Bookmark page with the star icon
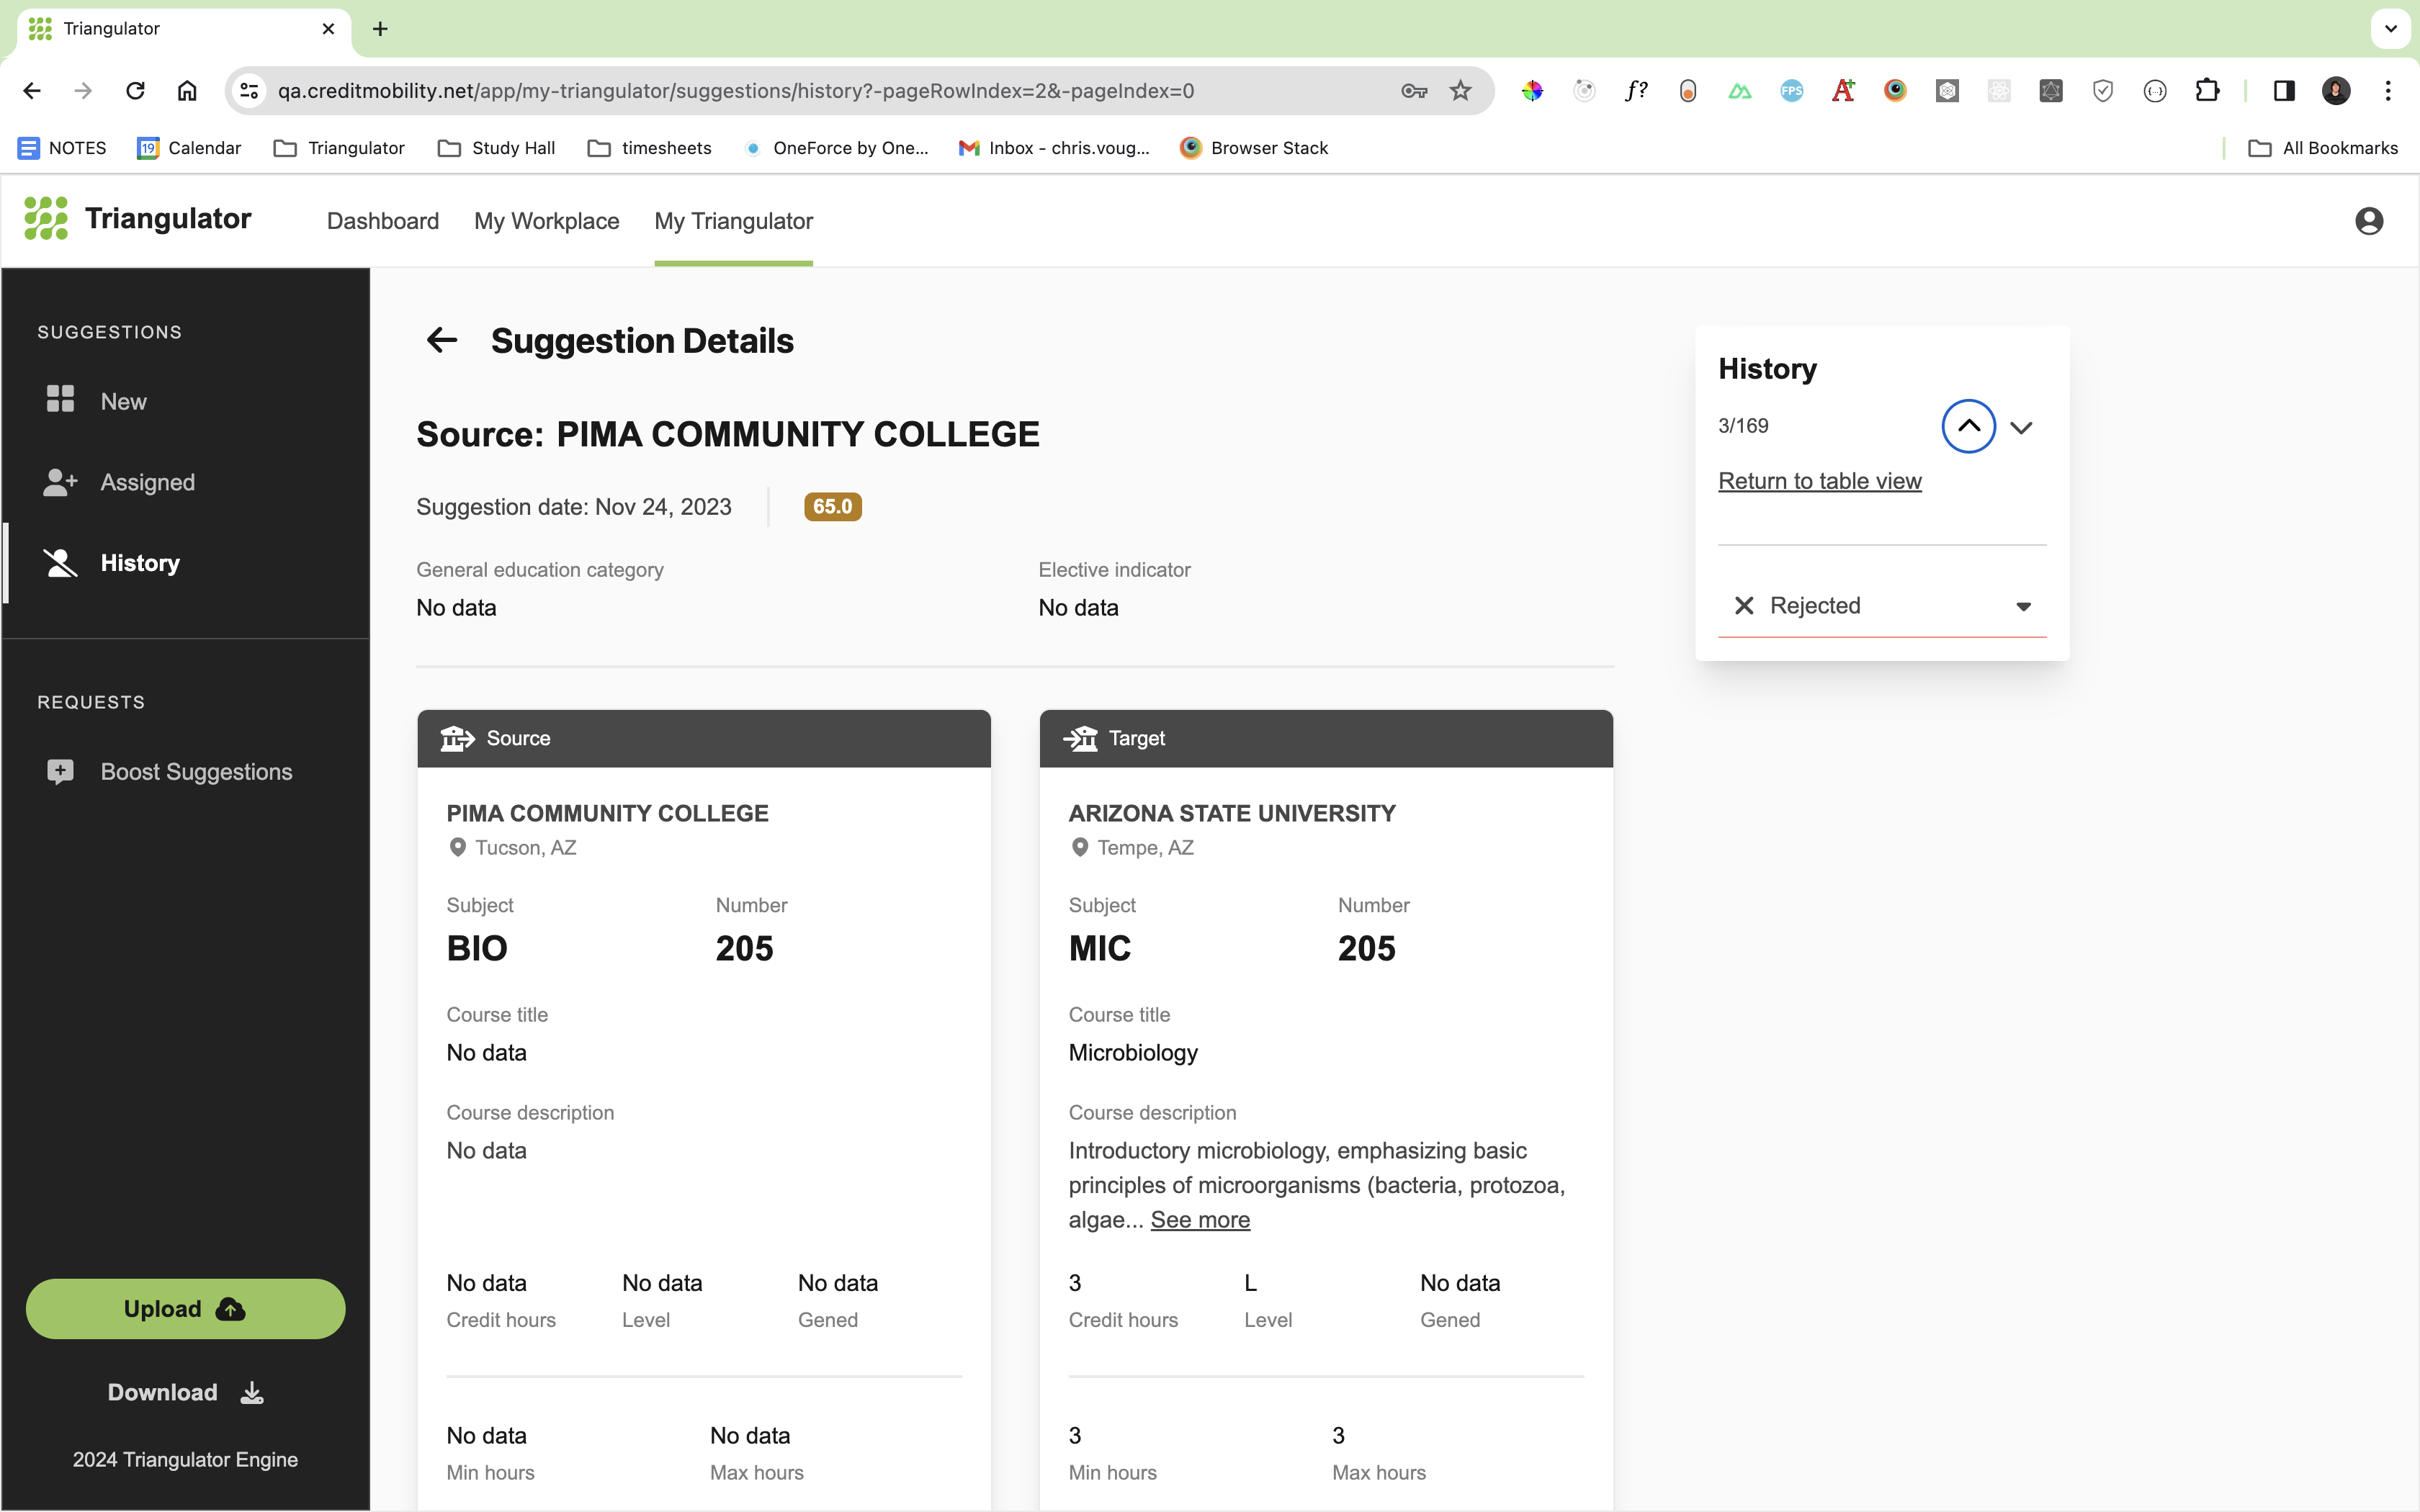2420x1512 pixels. pyautogui.click(x=1460, y=91)
